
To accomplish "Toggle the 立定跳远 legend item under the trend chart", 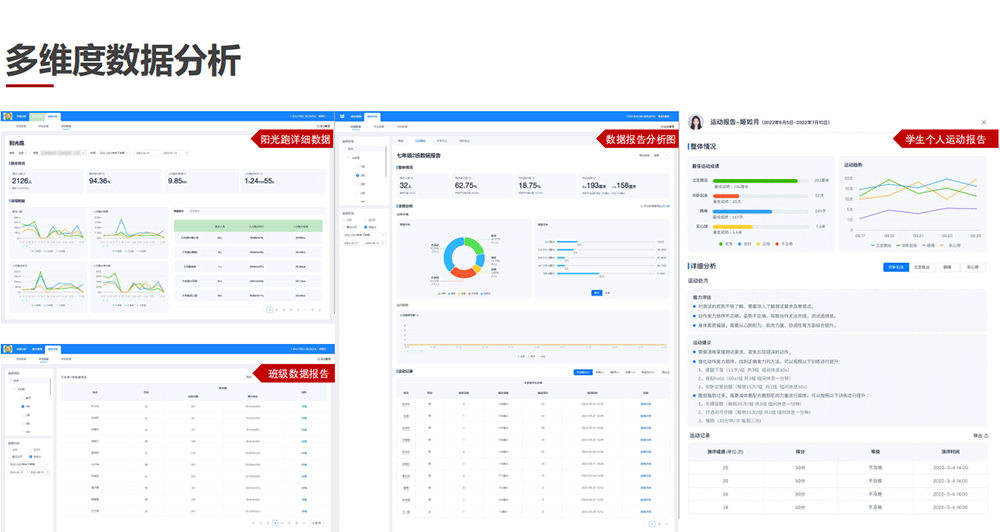I will click(x=882, y=244).
